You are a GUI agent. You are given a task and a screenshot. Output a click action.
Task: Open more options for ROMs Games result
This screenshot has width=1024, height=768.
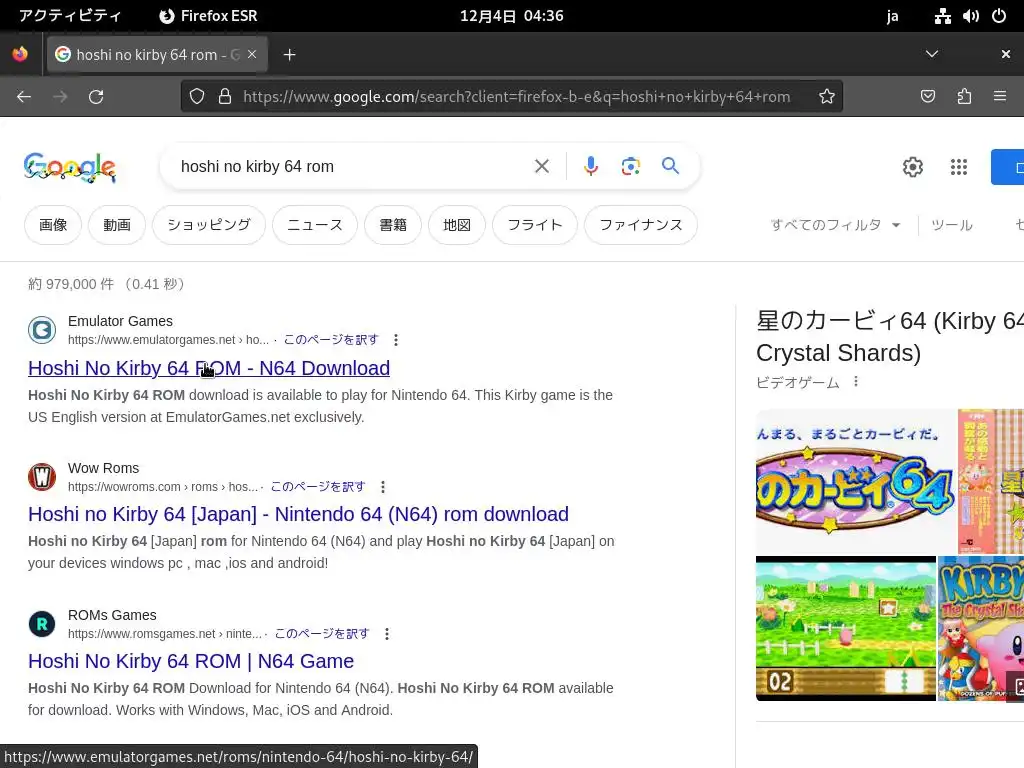(387, 633)
